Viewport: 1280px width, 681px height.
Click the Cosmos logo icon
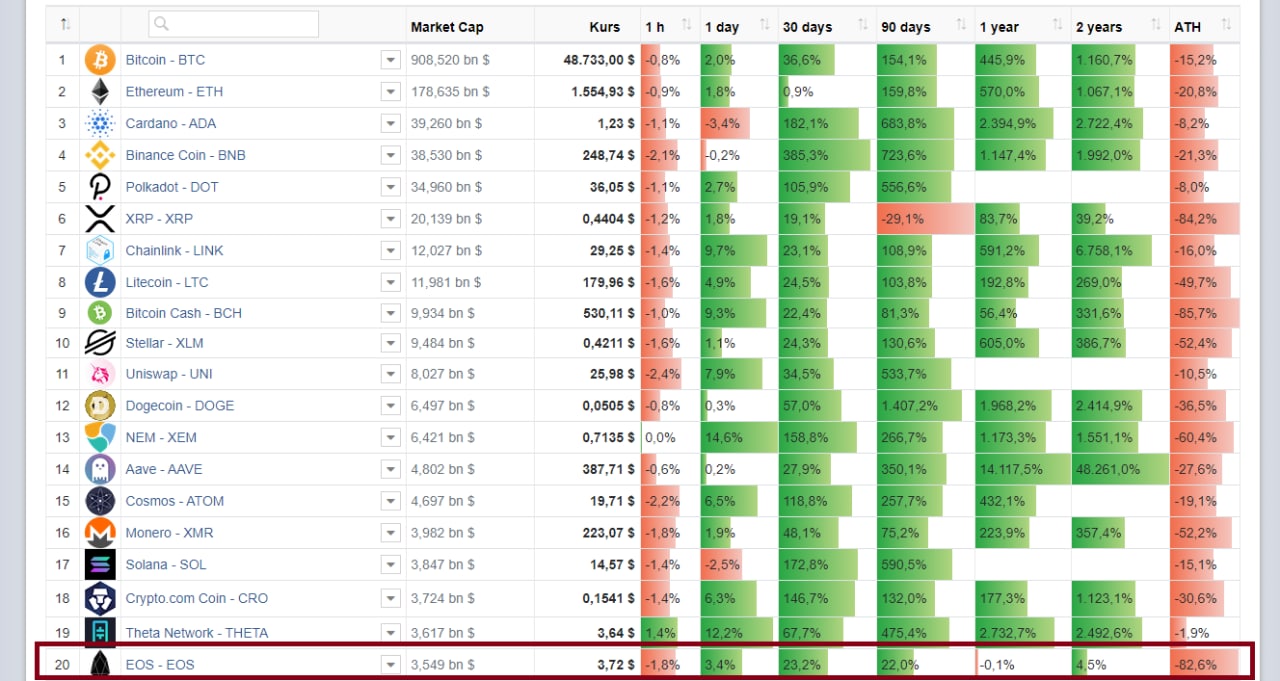pyautogui.click(x=100, y=501)
